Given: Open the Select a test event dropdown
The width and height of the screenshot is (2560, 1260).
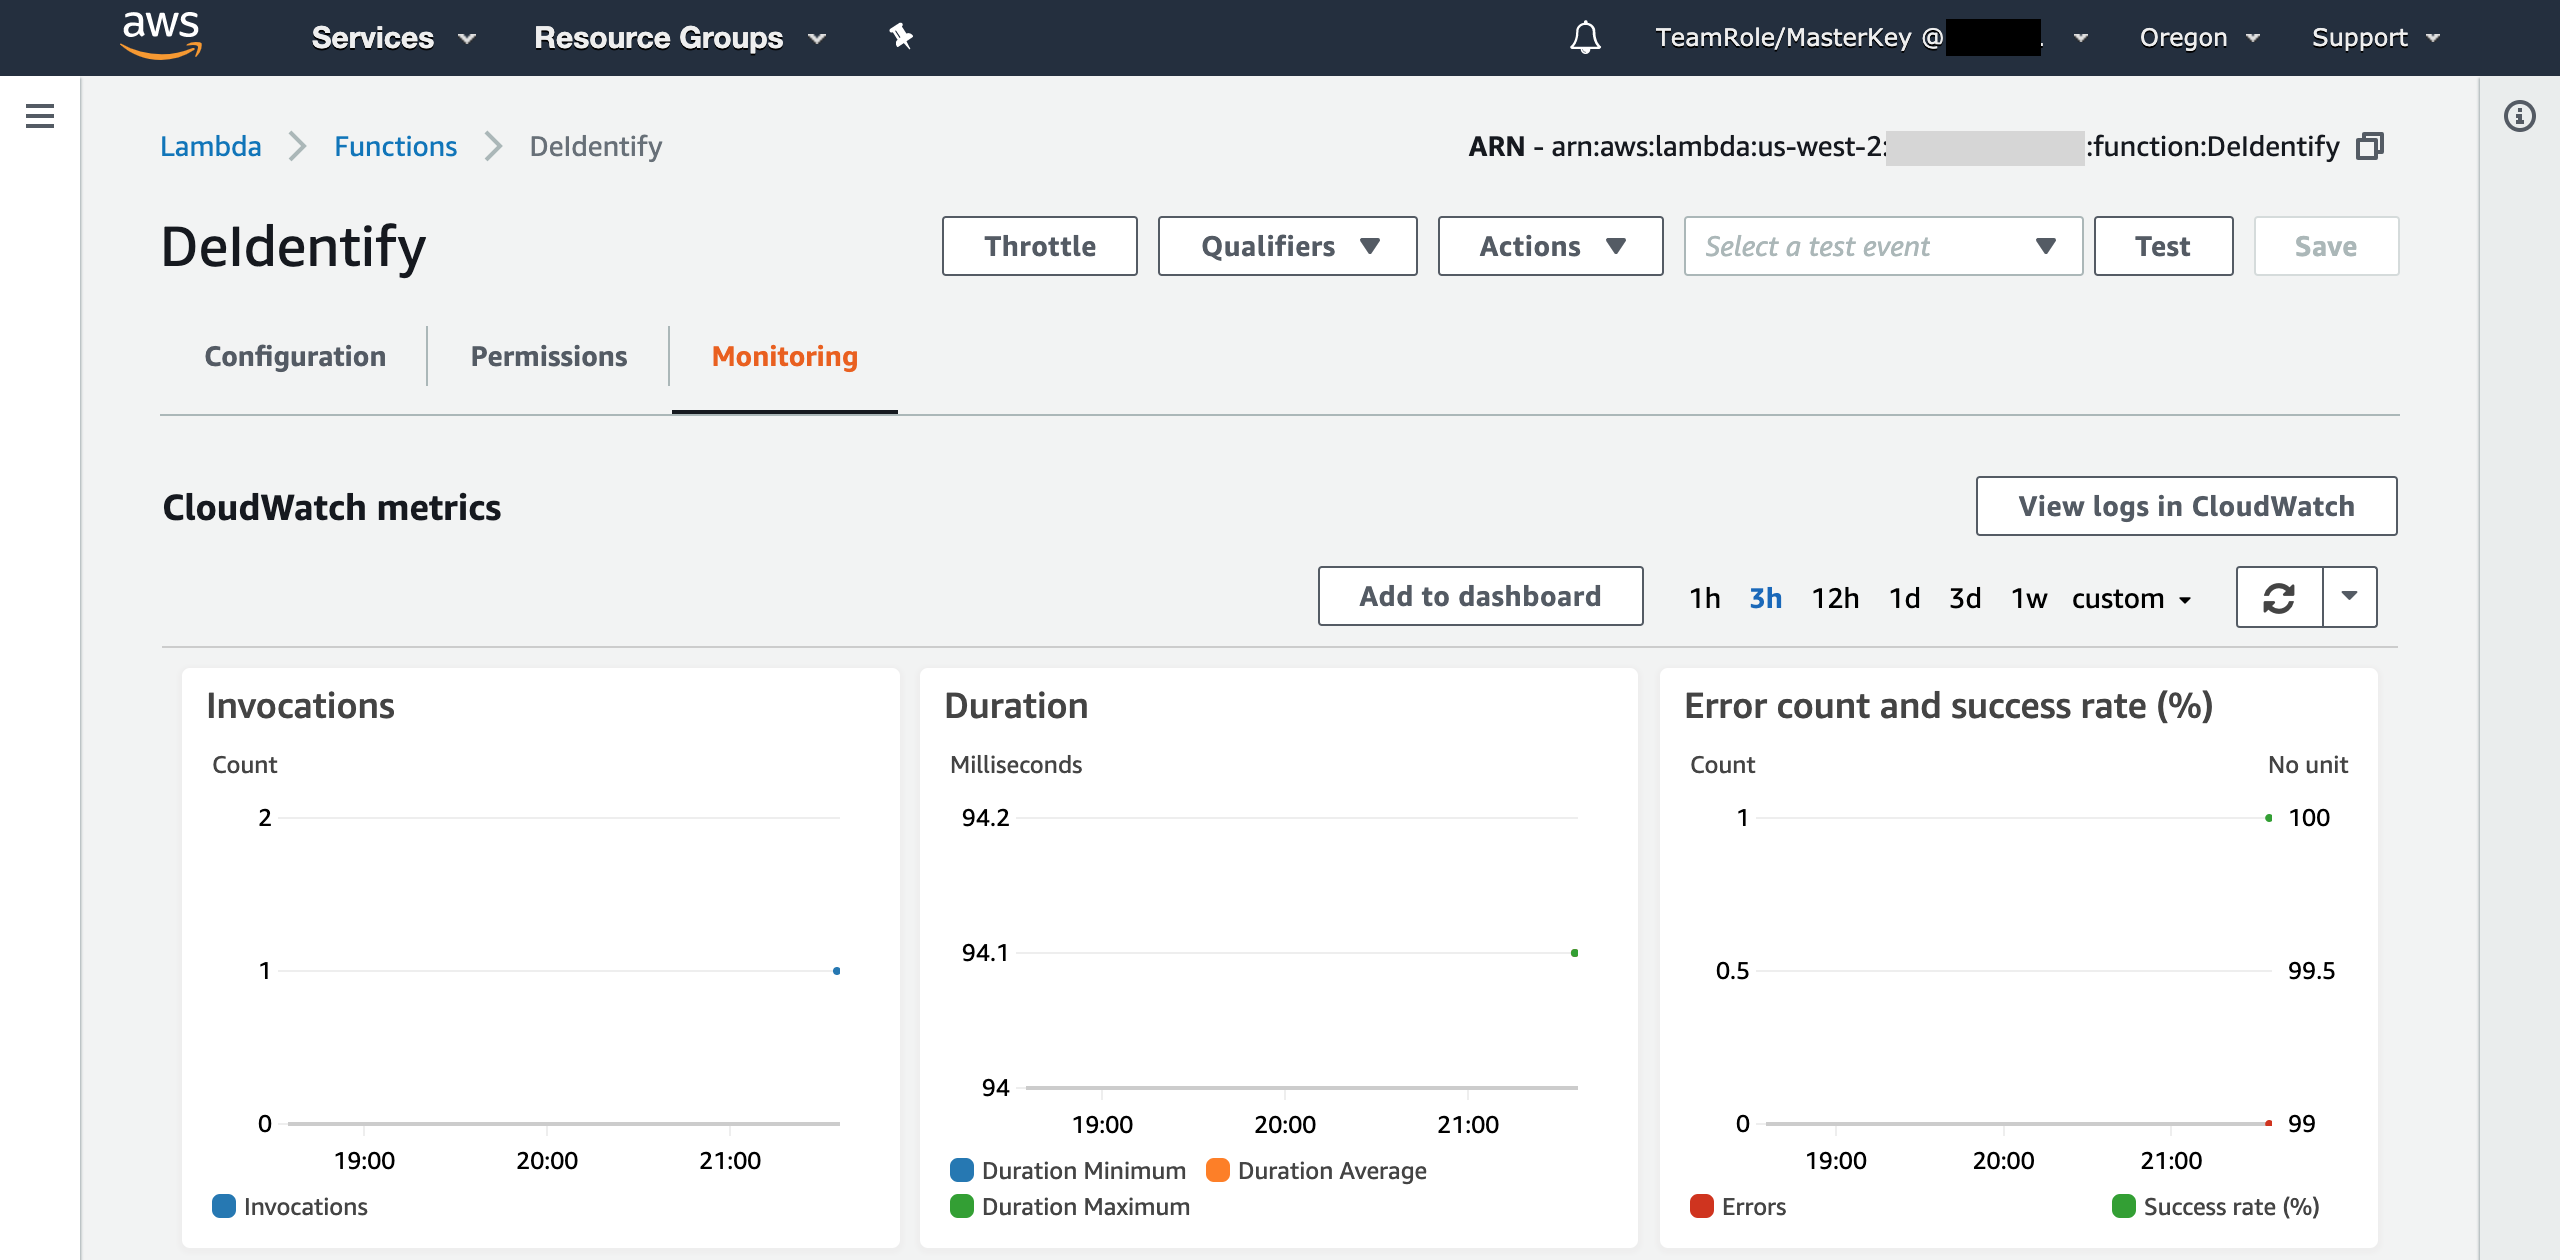Looking at the screenshot, I should click(x=1883, y=246).
